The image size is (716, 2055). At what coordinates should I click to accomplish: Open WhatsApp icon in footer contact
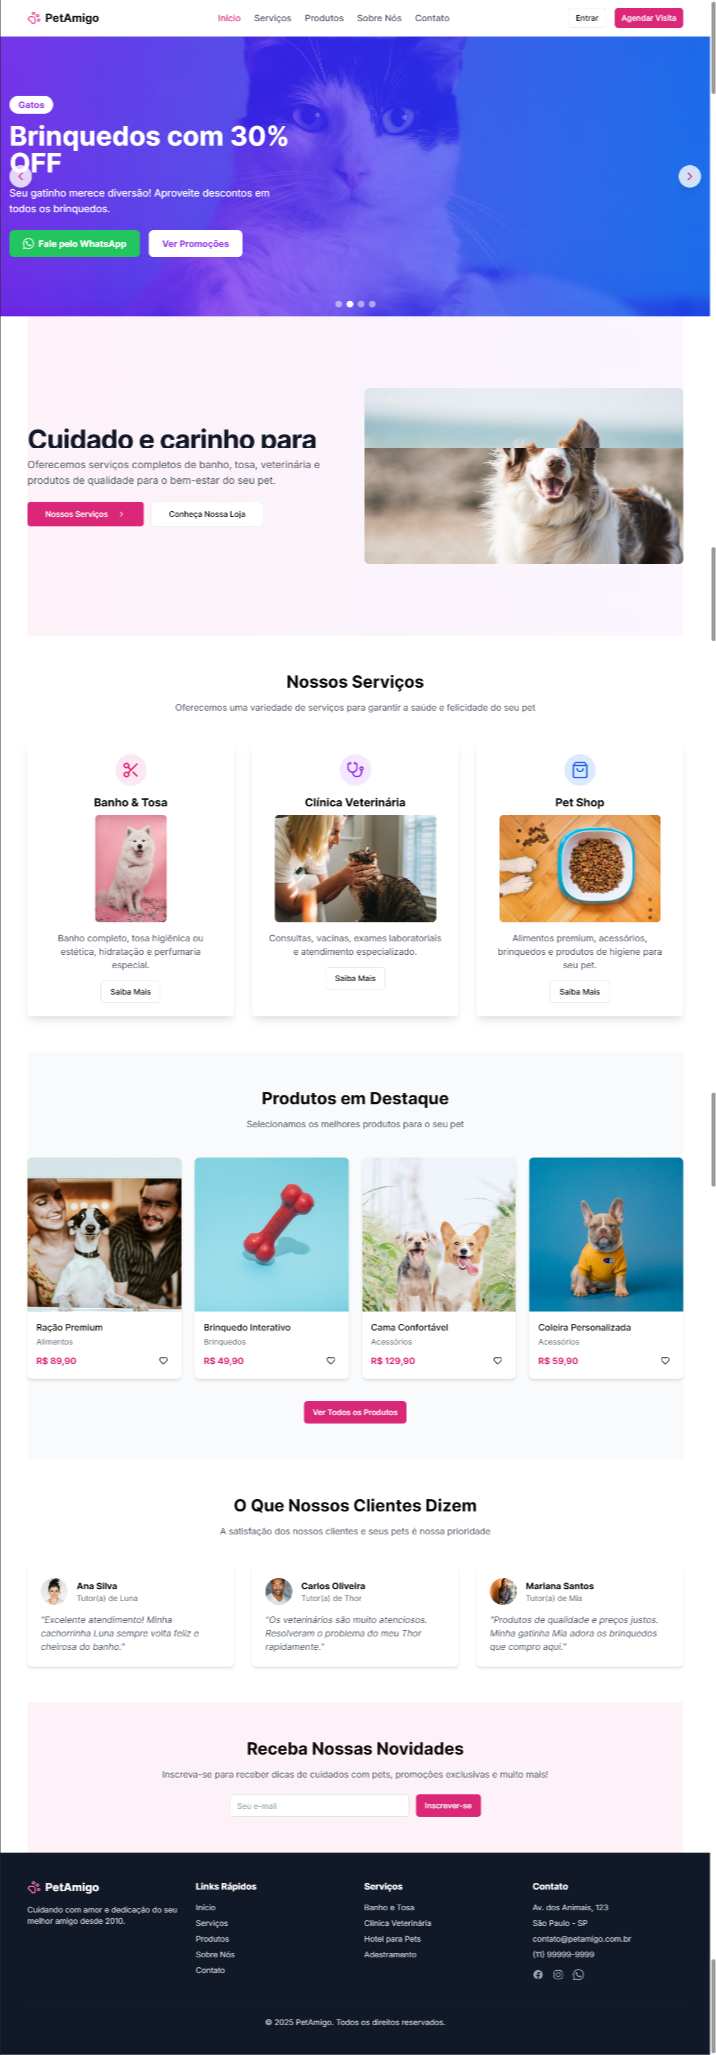coord(578,1974)
